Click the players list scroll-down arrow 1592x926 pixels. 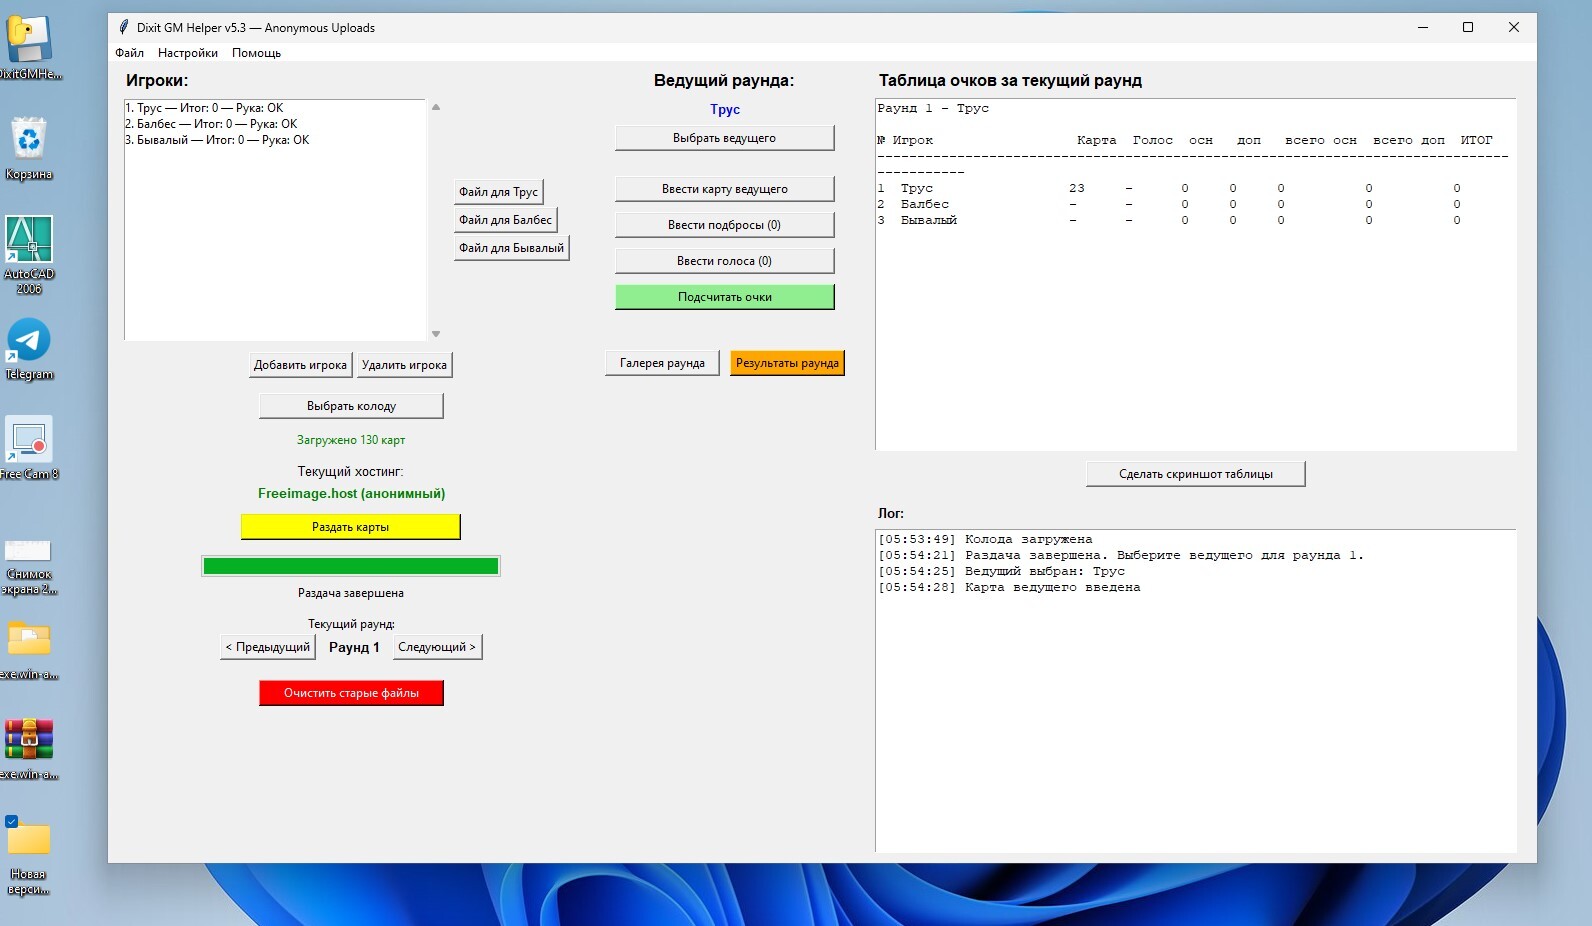coord(436,334)
